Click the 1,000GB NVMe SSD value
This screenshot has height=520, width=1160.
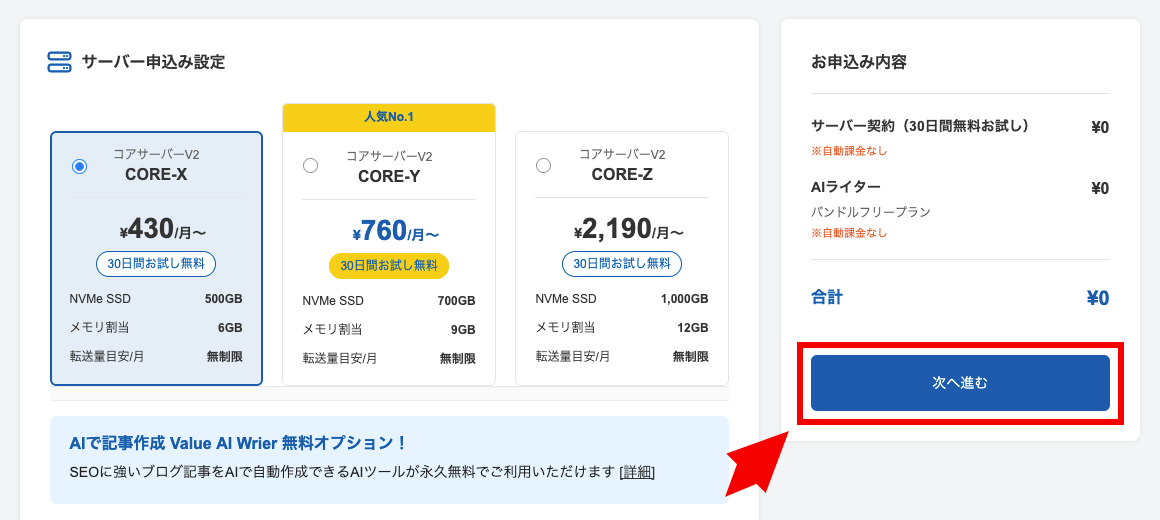[684, 300]
